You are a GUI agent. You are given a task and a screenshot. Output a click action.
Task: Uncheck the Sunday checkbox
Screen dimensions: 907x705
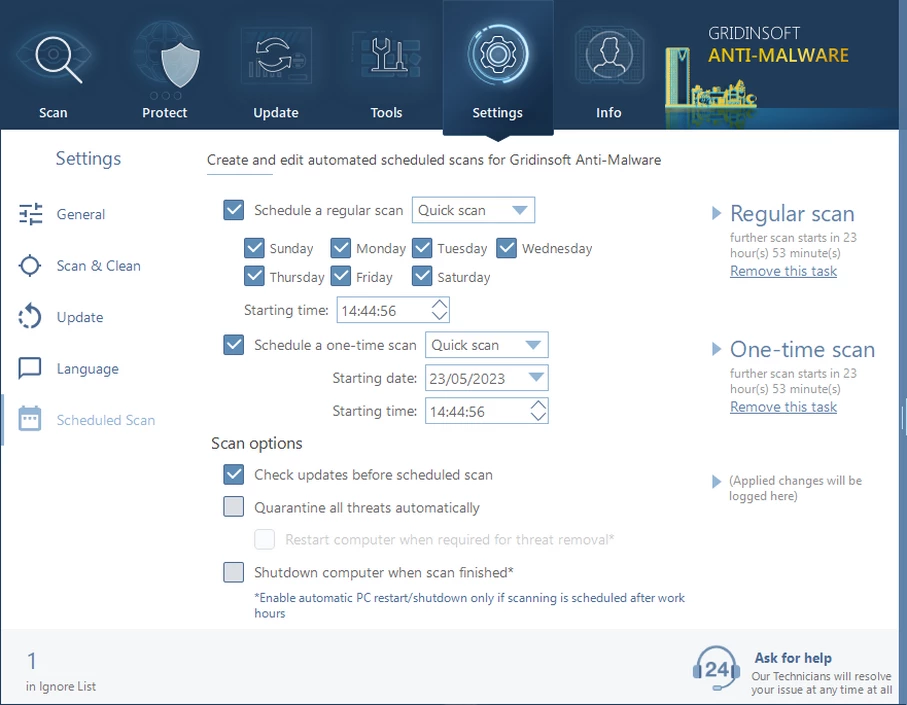pyautogui.click(x=254, y=248)
